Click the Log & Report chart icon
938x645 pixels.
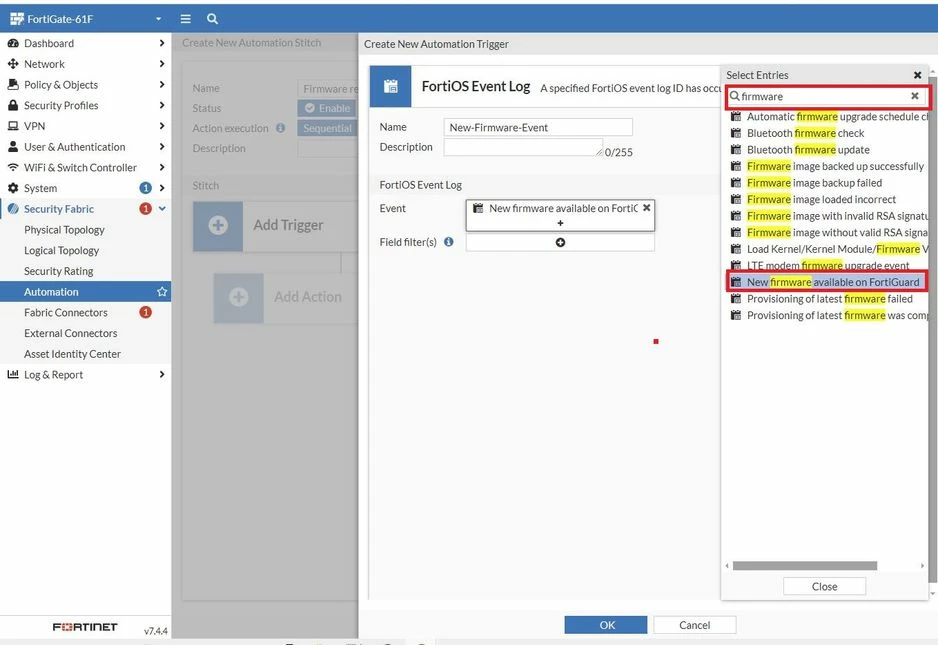(13, 375)
